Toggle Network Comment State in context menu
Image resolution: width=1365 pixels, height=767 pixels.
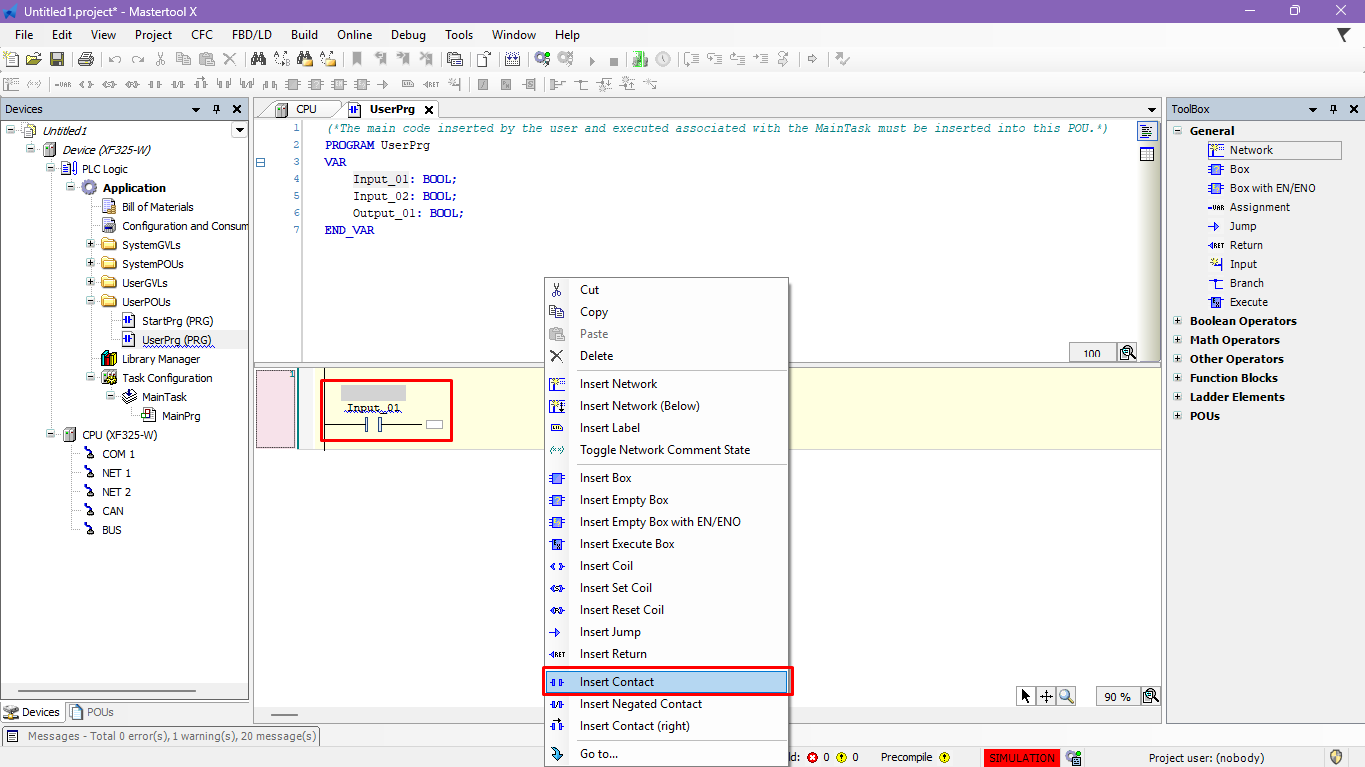[x=664, y=450]
